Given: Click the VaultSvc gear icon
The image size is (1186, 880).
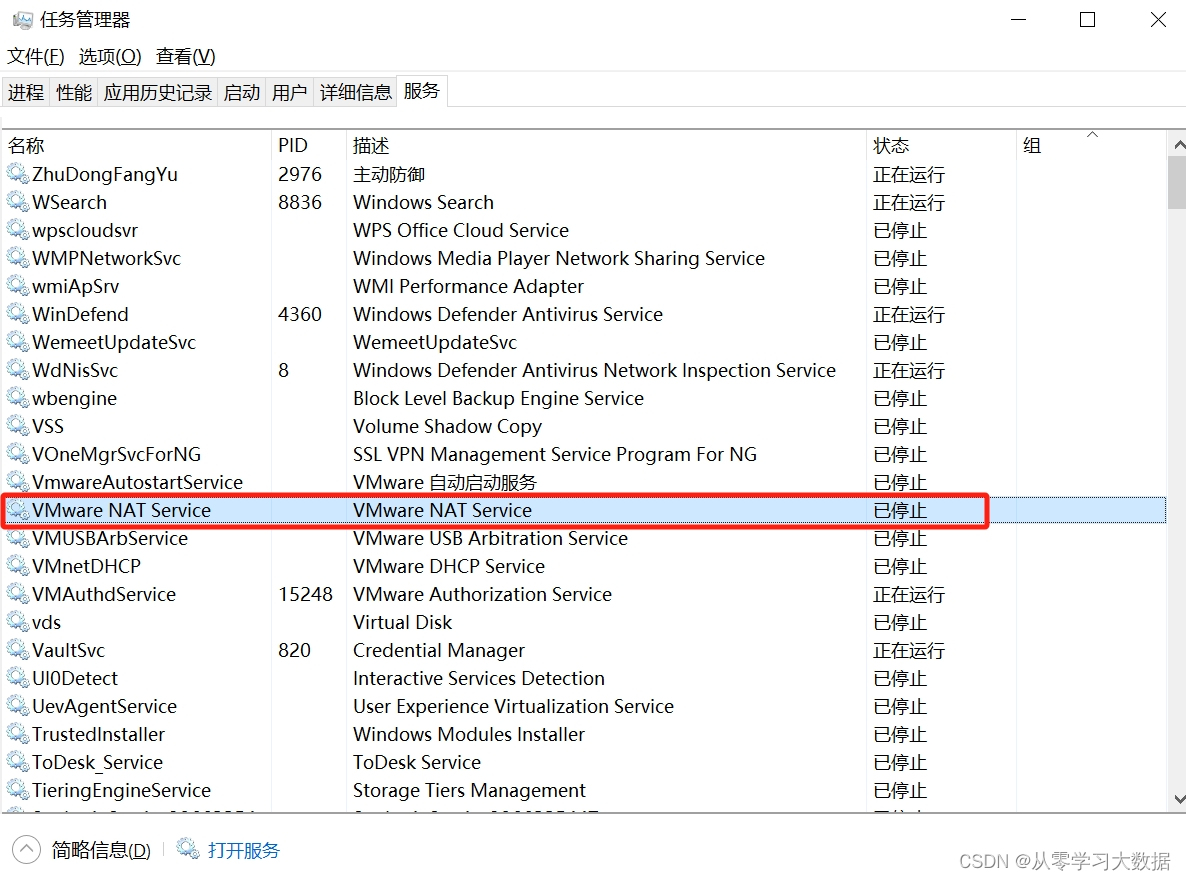Looking at the screenshot, I should 18,650.
